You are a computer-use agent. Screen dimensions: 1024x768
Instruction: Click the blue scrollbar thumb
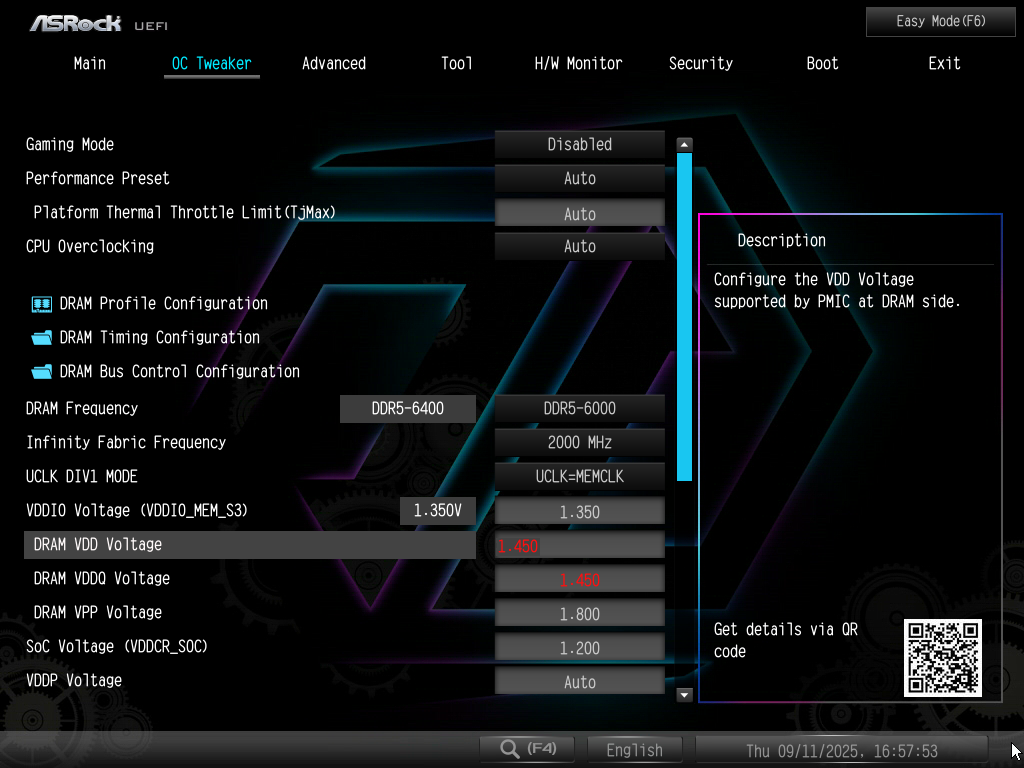point(684,317)
